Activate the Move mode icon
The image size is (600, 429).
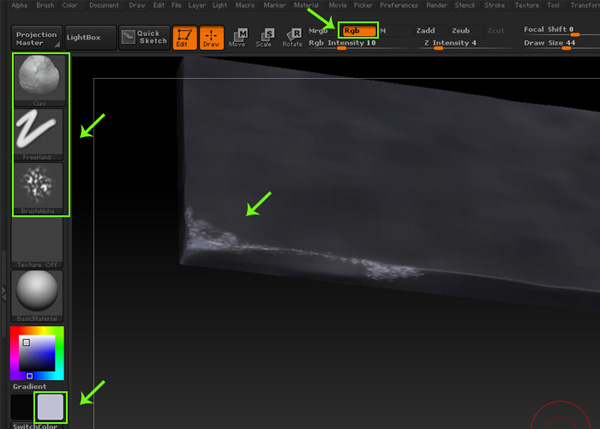(237, 38)
